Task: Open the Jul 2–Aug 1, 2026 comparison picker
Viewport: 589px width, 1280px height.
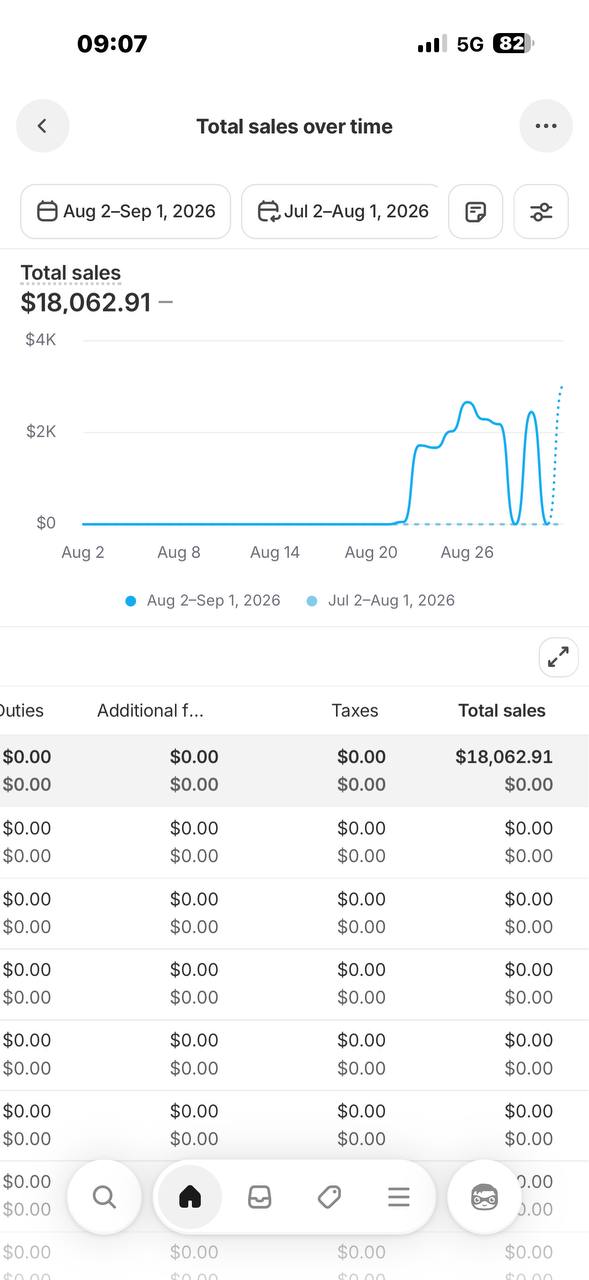Action: click(340, 211)
